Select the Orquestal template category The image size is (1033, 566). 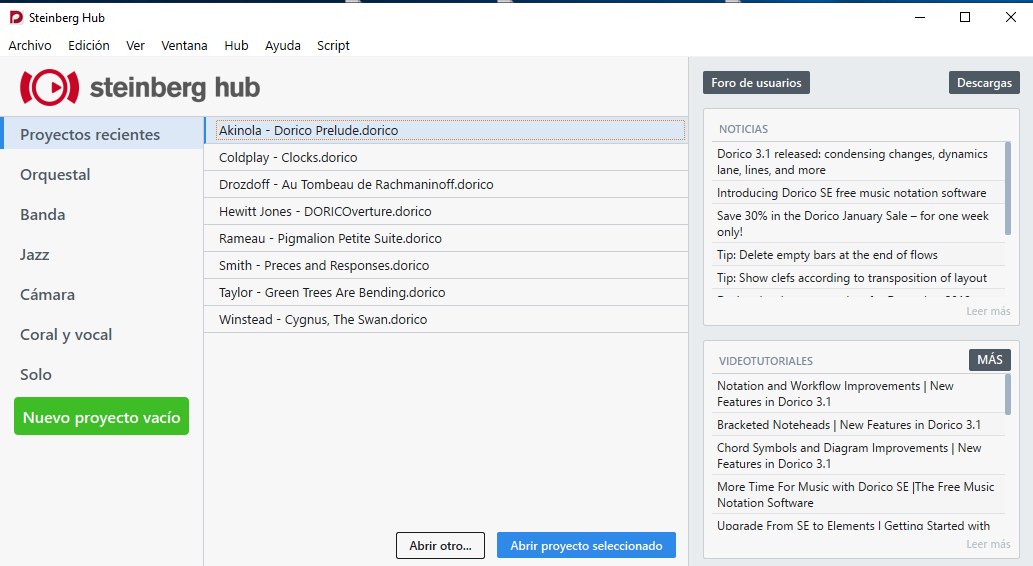pyautogui.click(x=102, y=174)
